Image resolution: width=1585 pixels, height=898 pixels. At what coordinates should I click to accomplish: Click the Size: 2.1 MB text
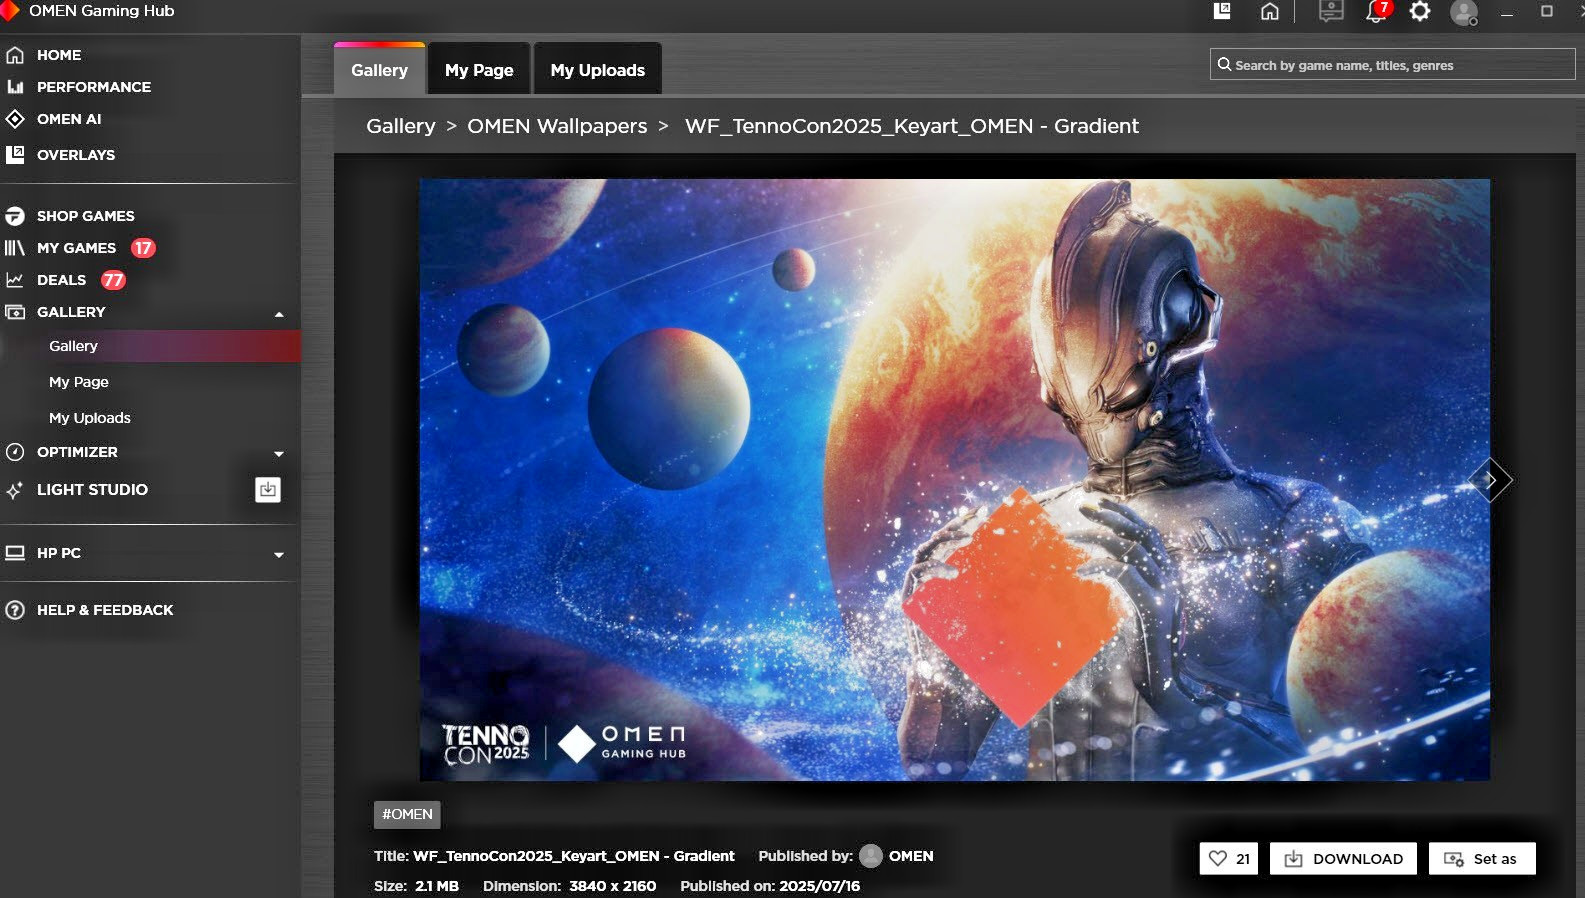pos(416,886)
